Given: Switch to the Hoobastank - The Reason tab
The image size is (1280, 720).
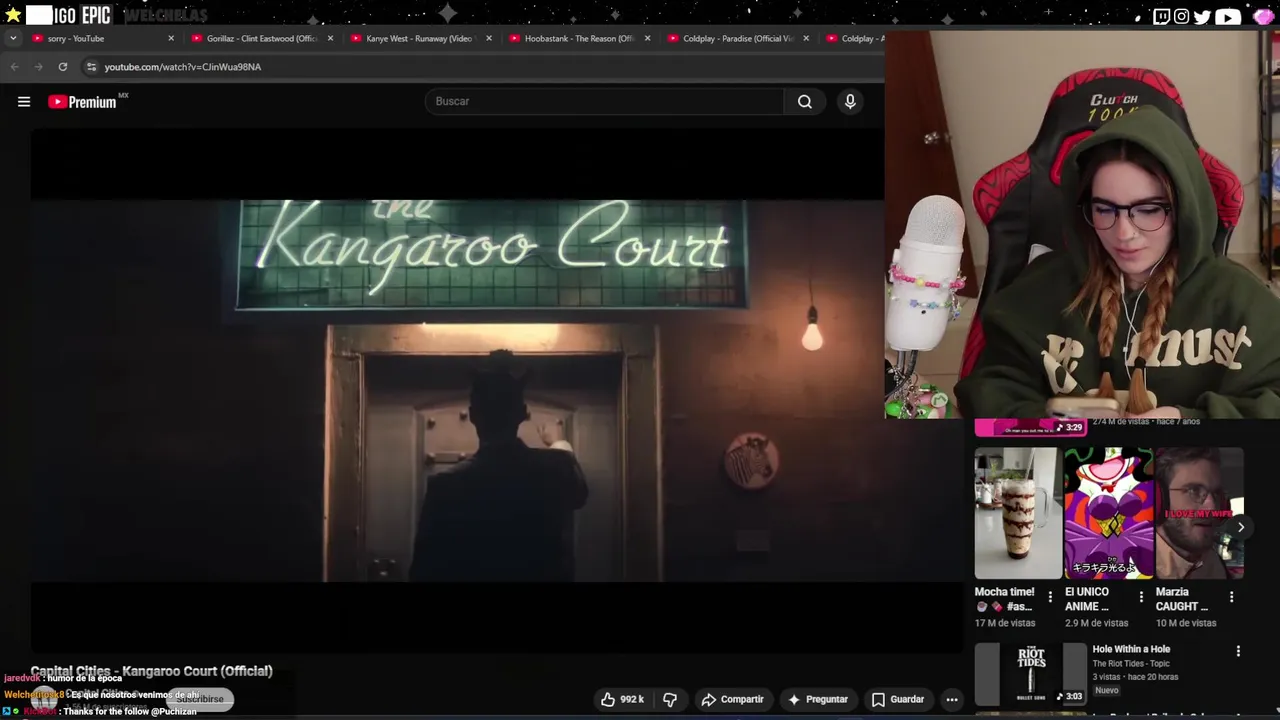Looking at the screenshot, I should (578, 38).
